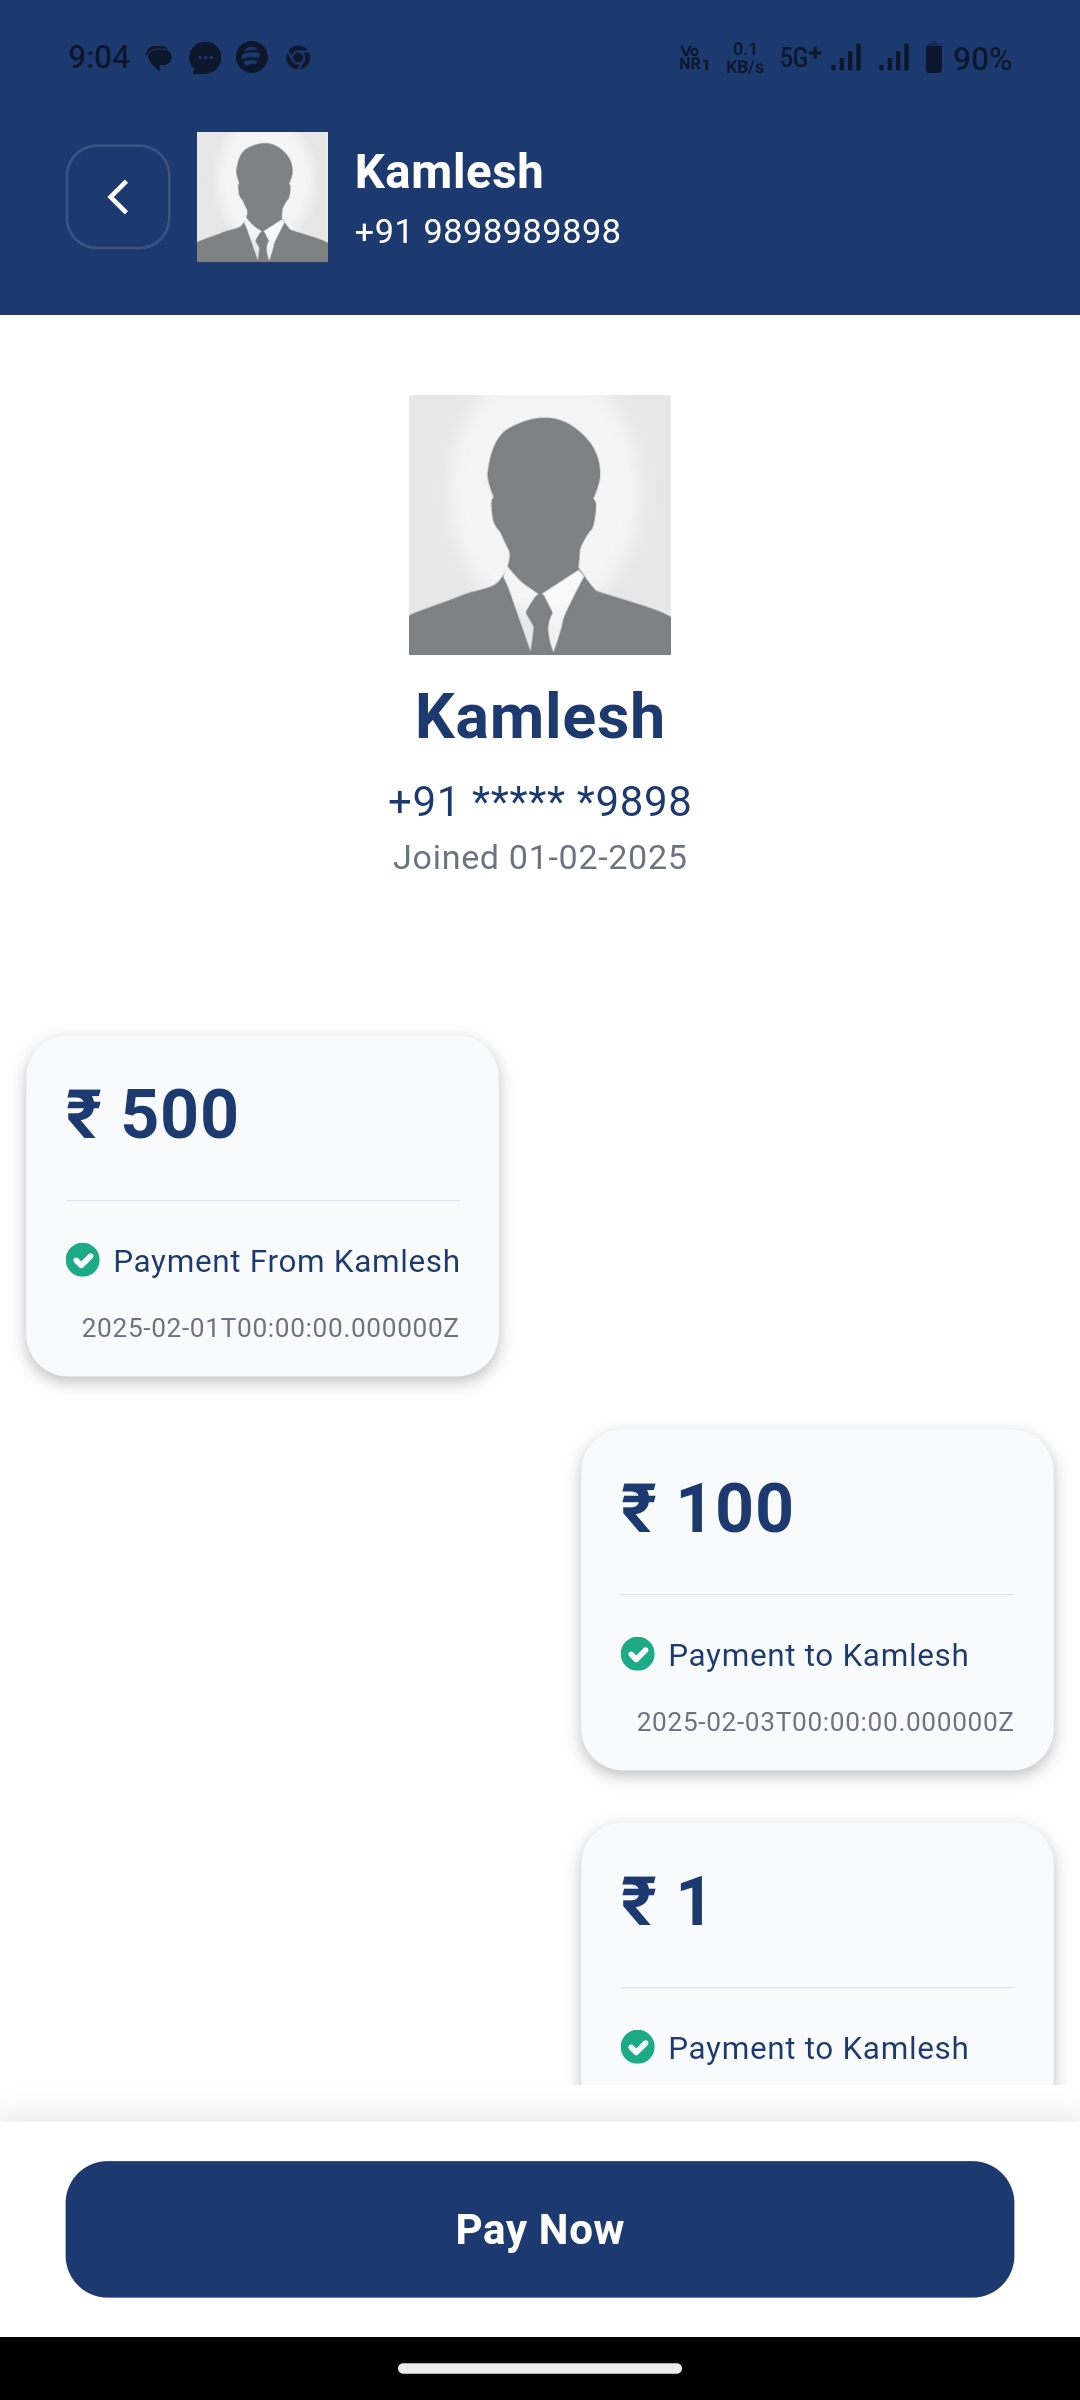Tap the Spotify notification icon in status bar
The width and height of the screenshot is (1080, 2400).
pos(252,58)
